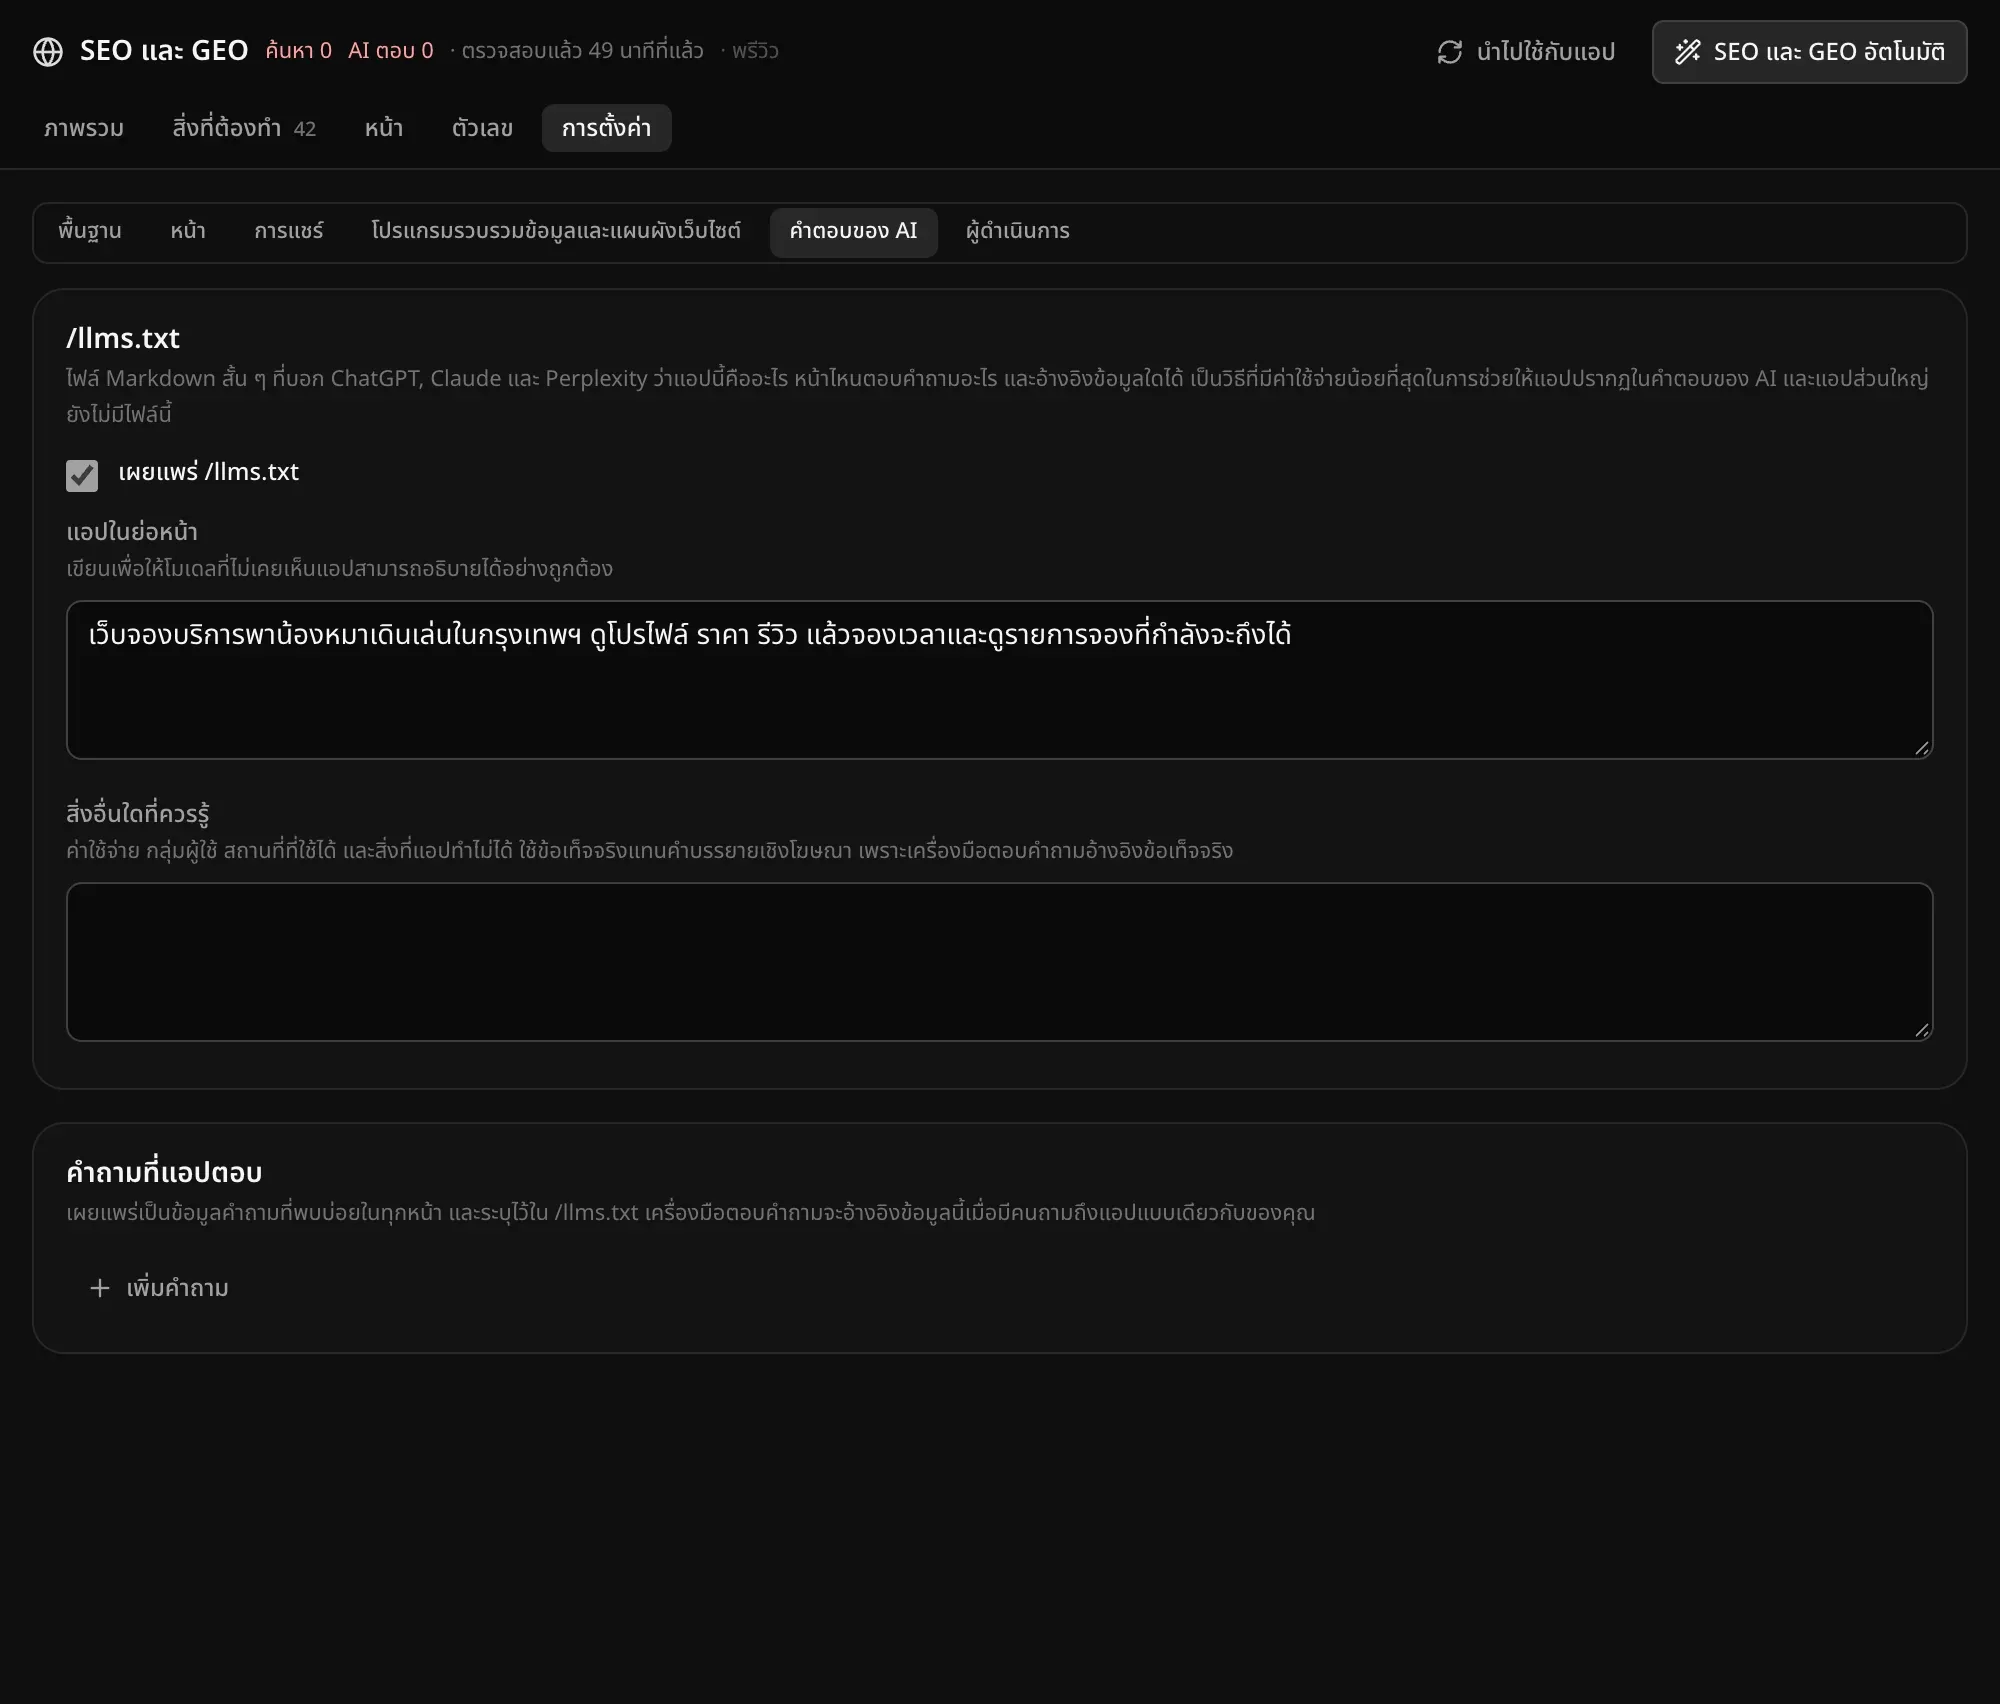The height and width of the screenshot is (1704, 2000).
Task: Open the หน้า settings sub-tab
Action: click(188, 231)
